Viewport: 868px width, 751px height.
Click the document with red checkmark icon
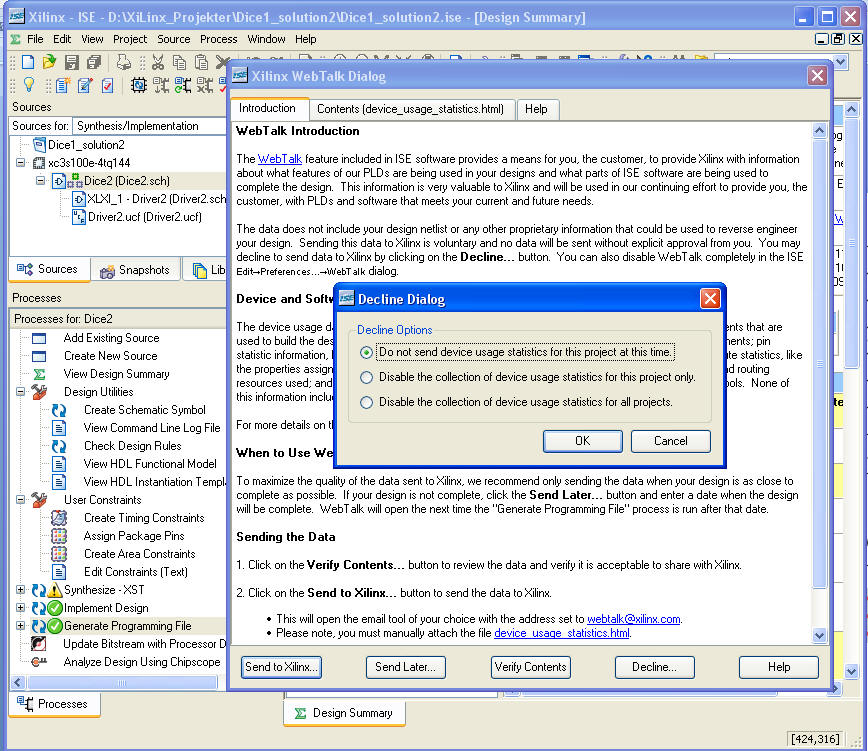(107, 85)
